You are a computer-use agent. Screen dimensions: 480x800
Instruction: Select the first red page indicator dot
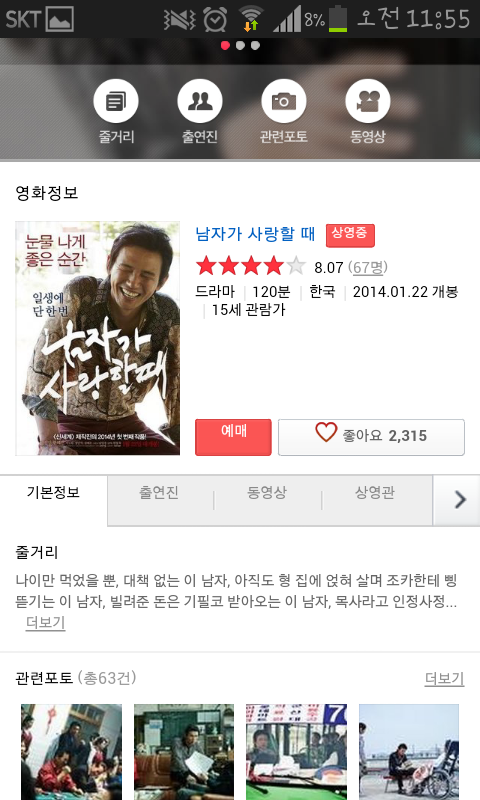(225, 45)
